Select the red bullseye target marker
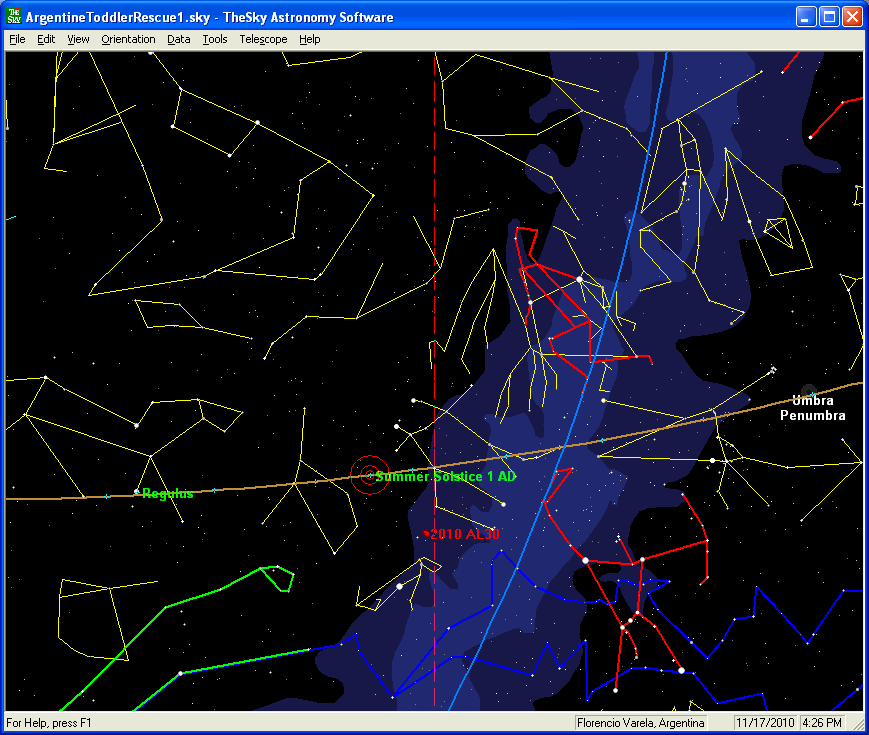Image resolution: width=869 pixels, height=735 pixels. tap(367, 476)
